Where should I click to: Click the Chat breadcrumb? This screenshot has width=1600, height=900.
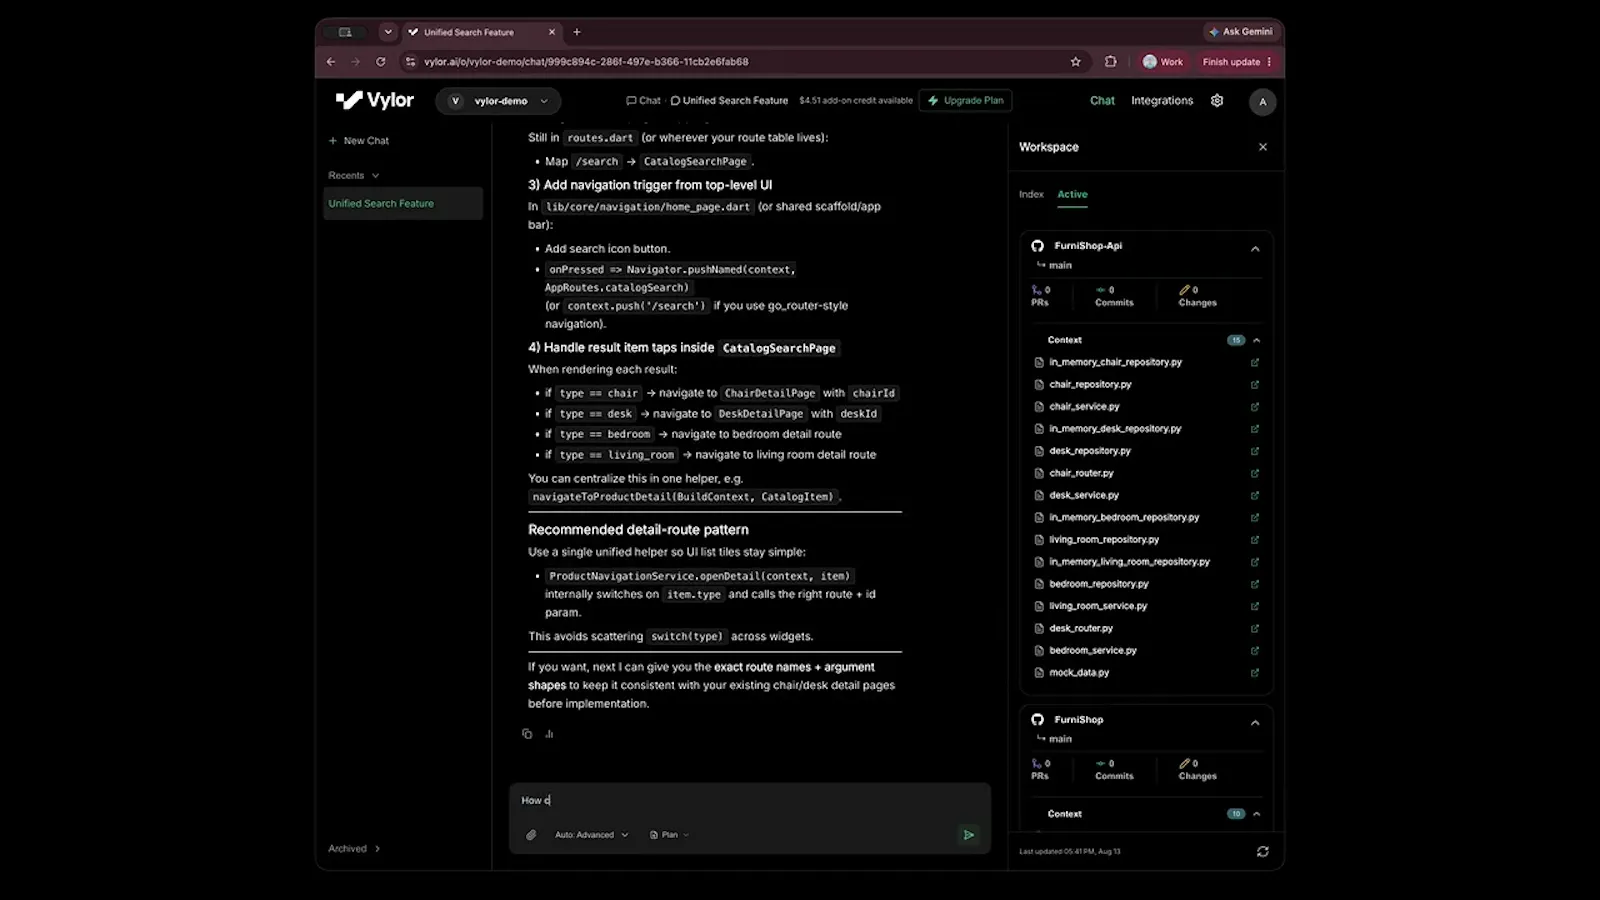[x=644, y=101]
